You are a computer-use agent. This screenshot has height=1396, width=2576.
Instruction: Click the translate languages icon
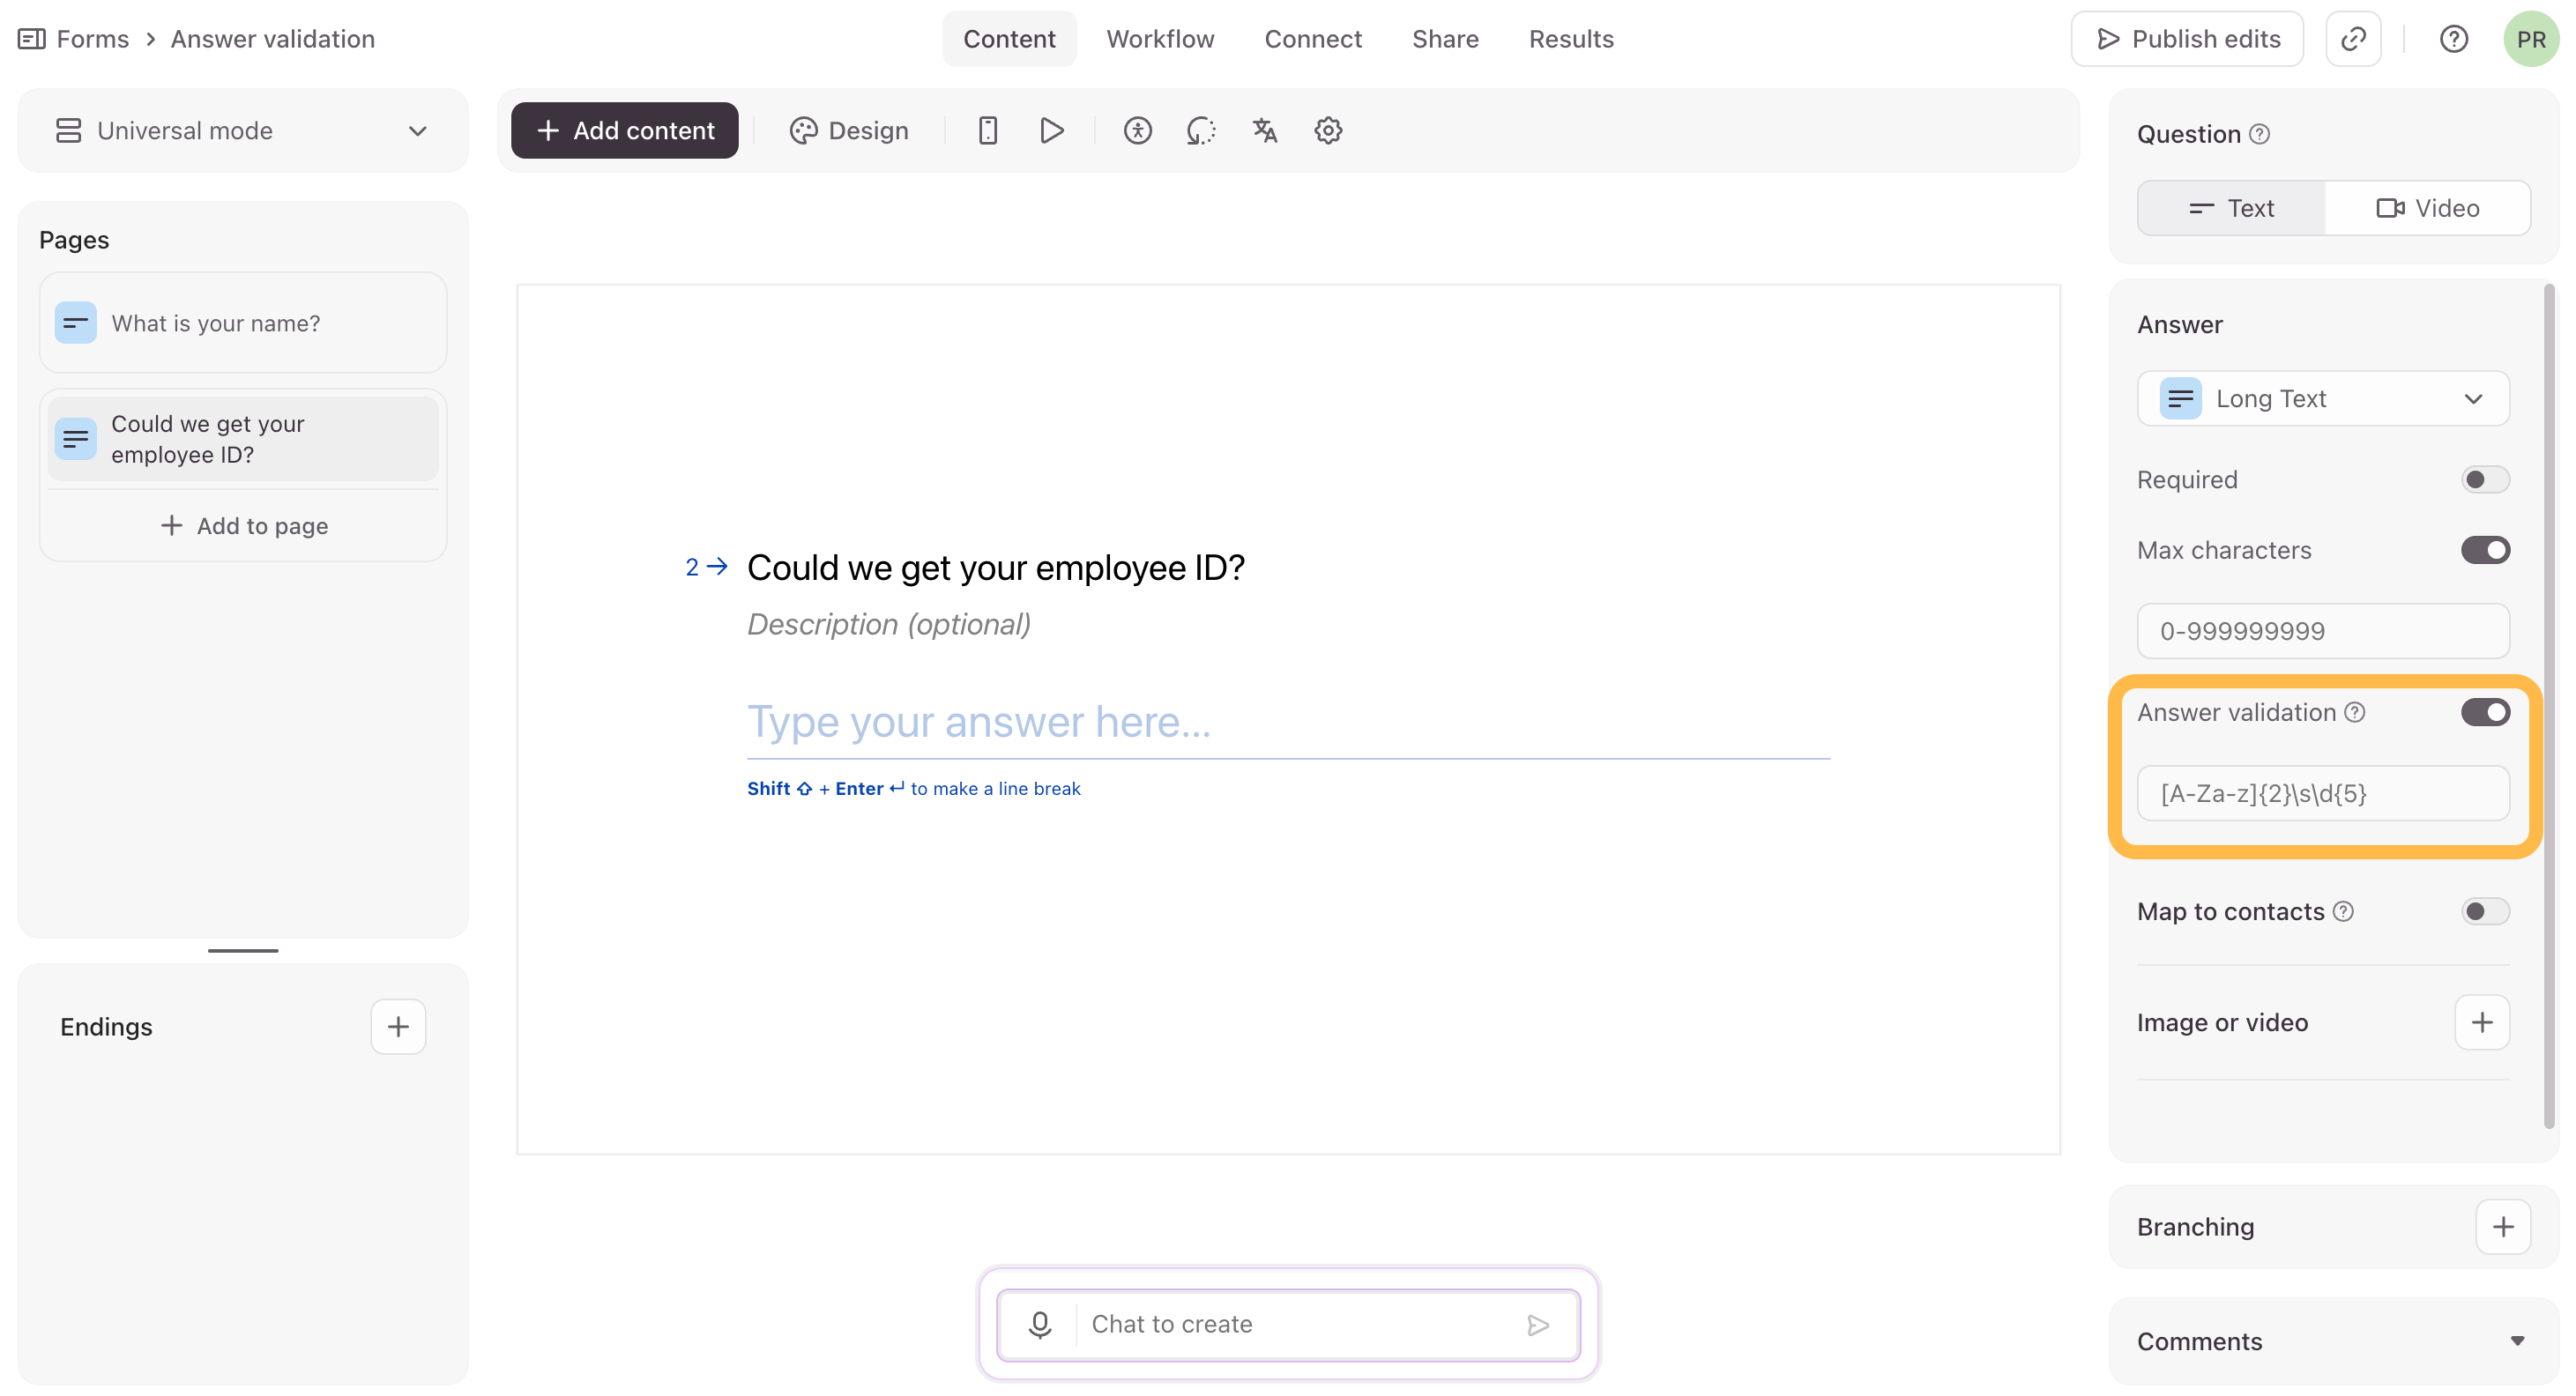(x=1264, y=130)
